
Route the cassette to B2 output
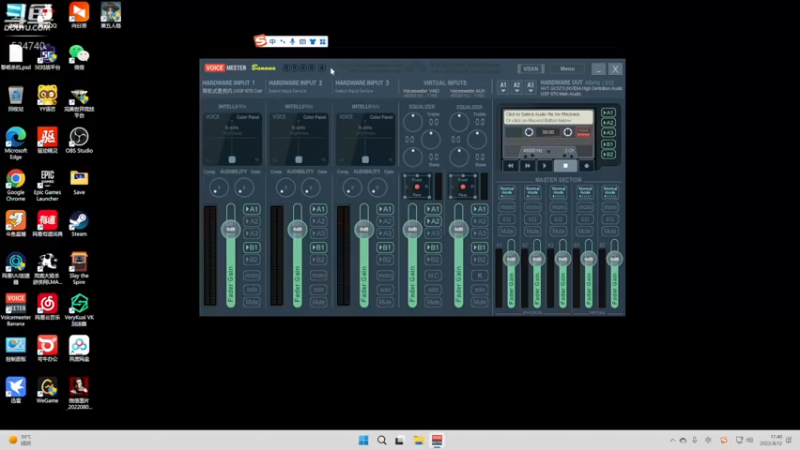[608, 155]
